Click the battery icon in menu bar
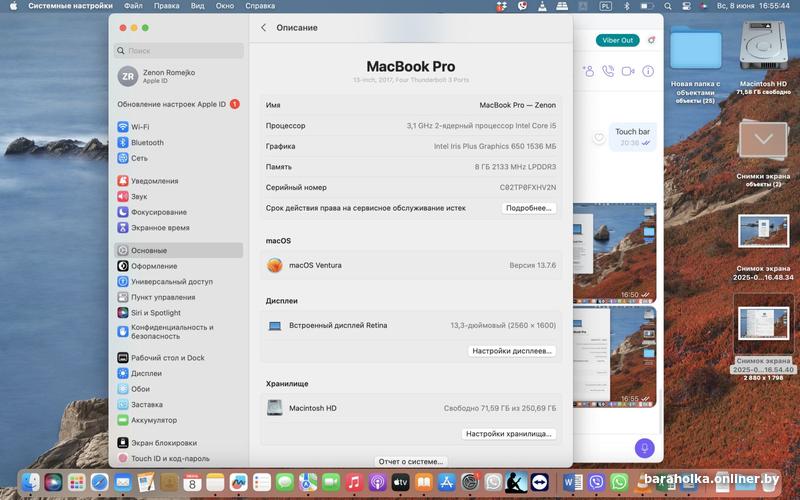This screenshot has width=800, height=500. click(x=647, y=6)
